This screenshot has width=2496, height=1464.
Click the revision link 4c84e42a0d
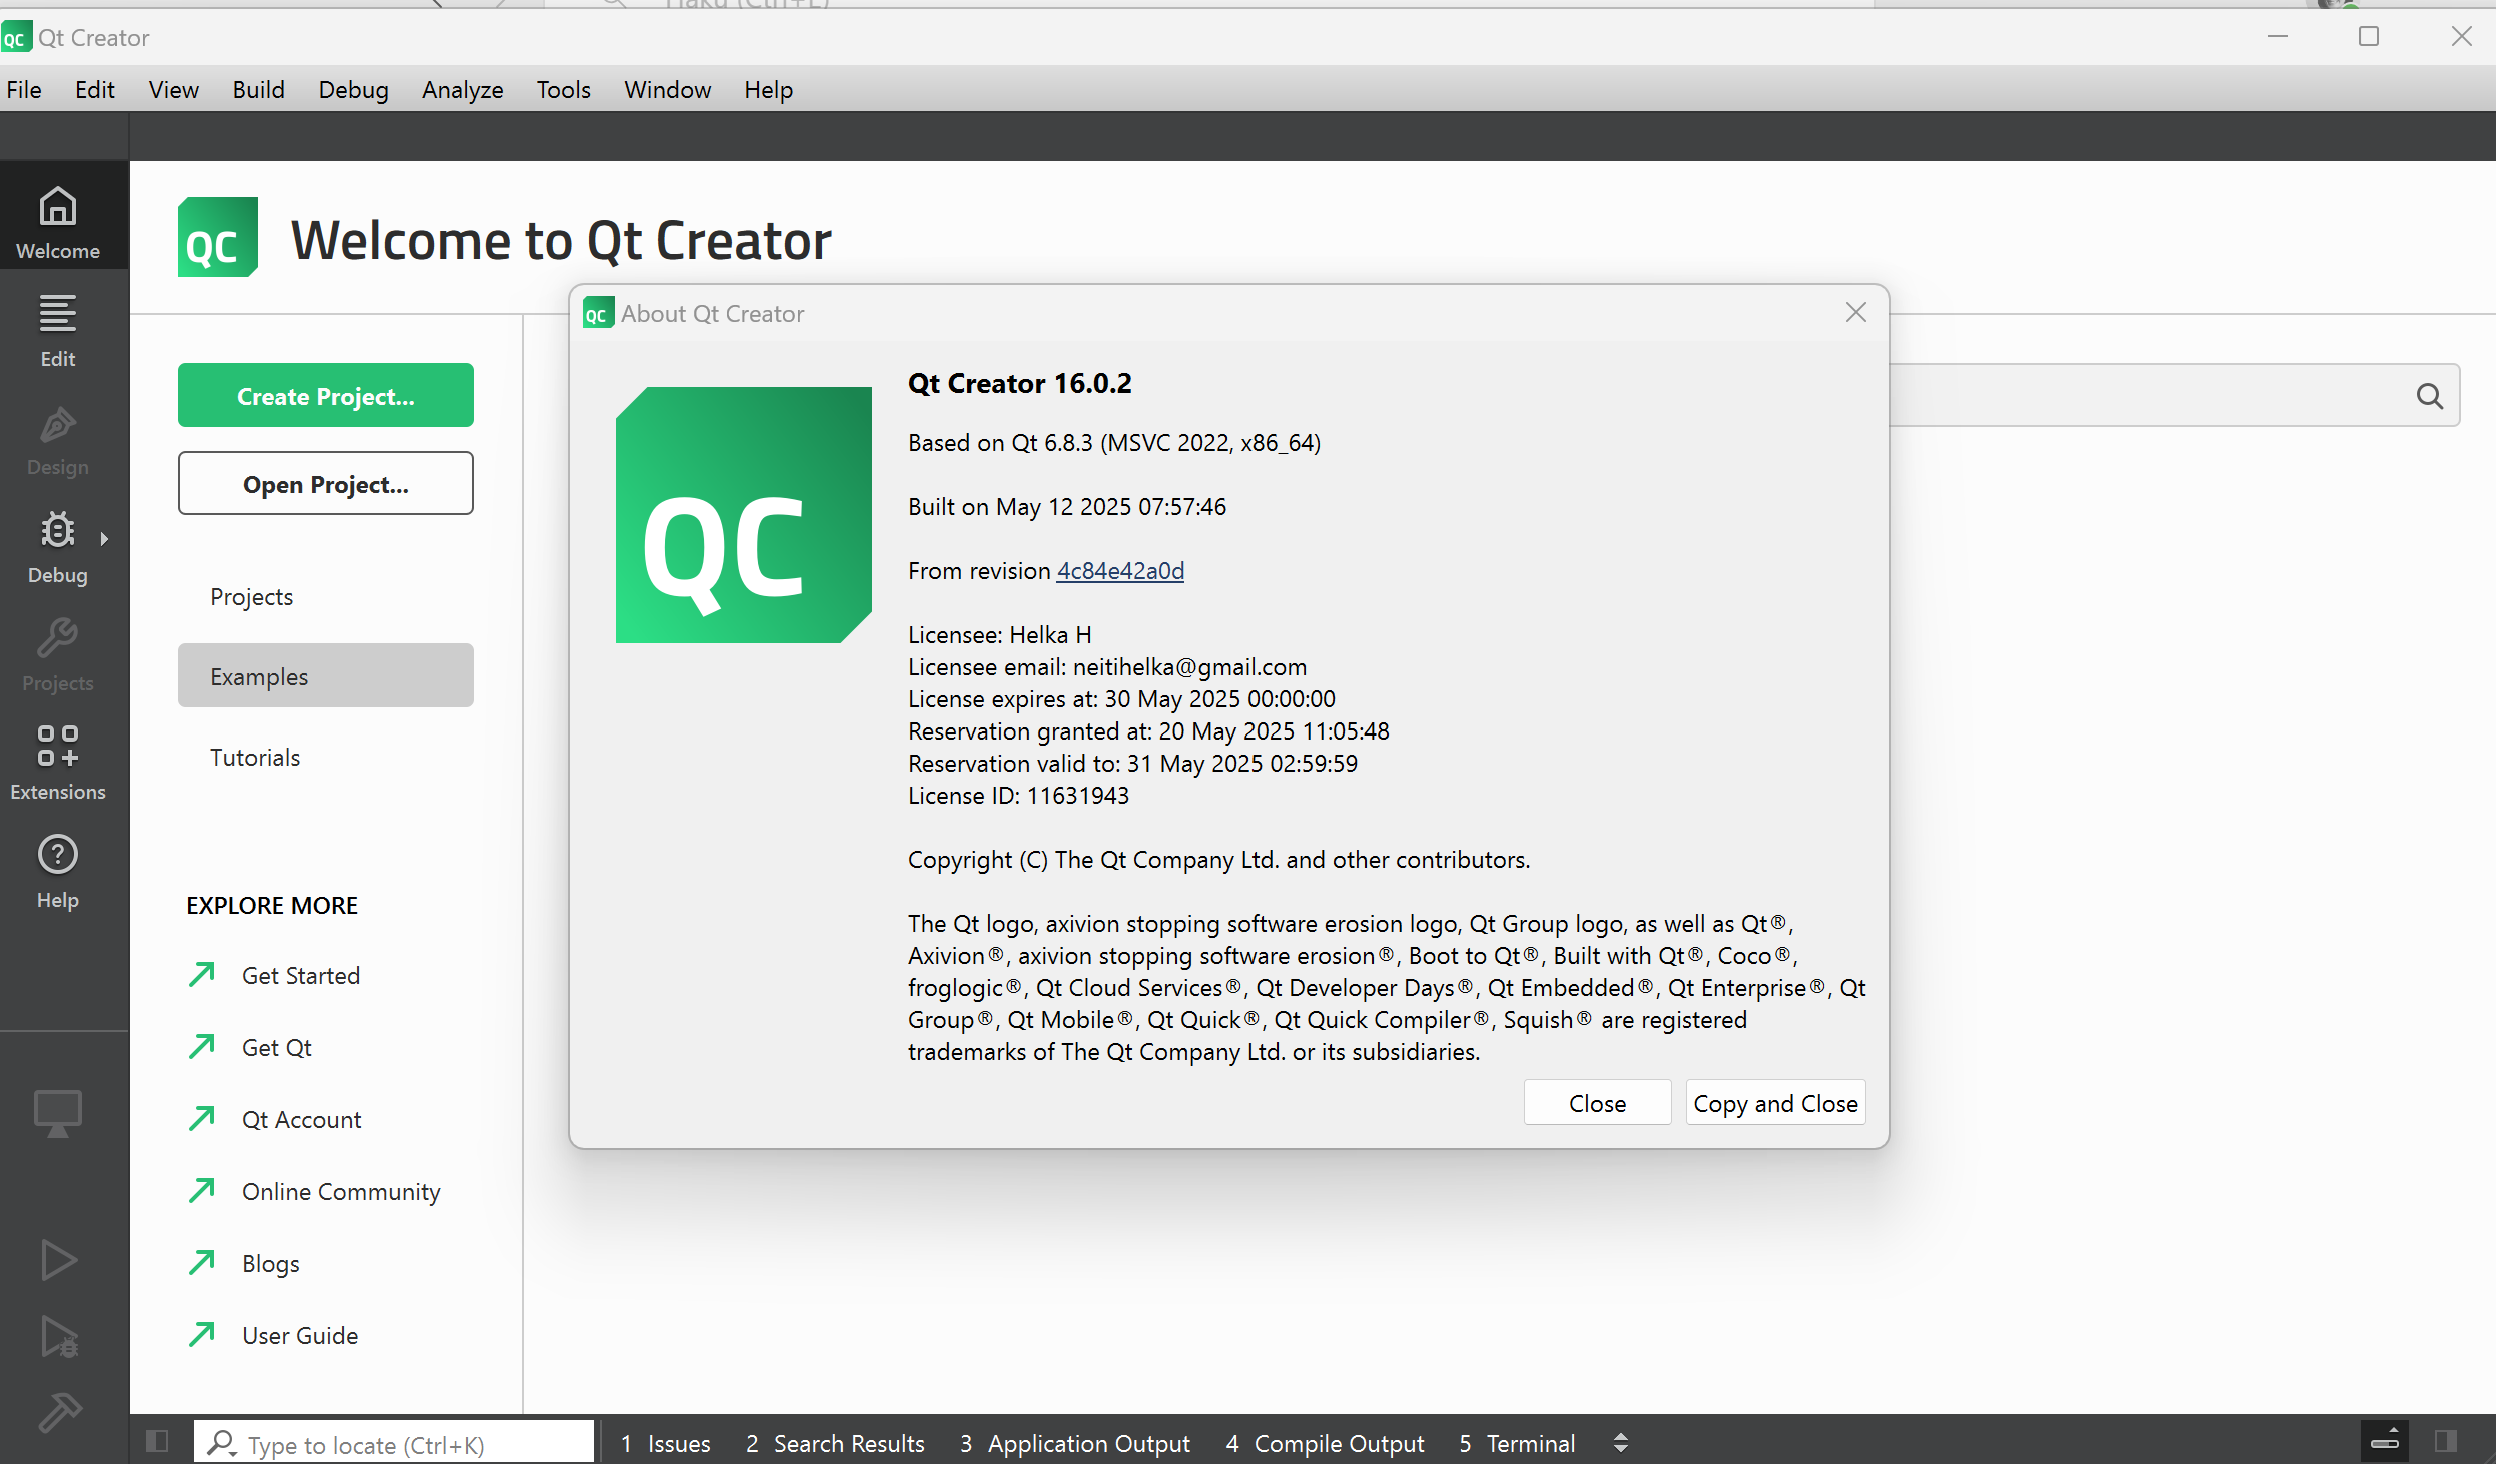click(x=1120, y=571)
